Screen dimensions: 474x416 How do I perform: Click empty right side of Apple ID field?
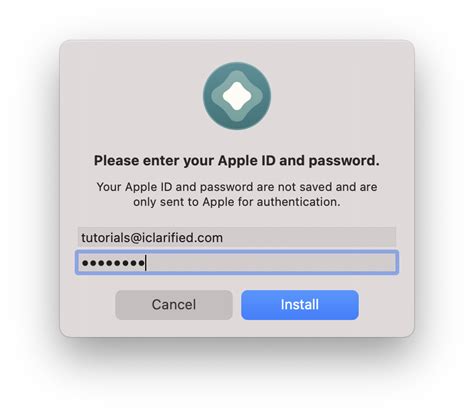[310, 237]
